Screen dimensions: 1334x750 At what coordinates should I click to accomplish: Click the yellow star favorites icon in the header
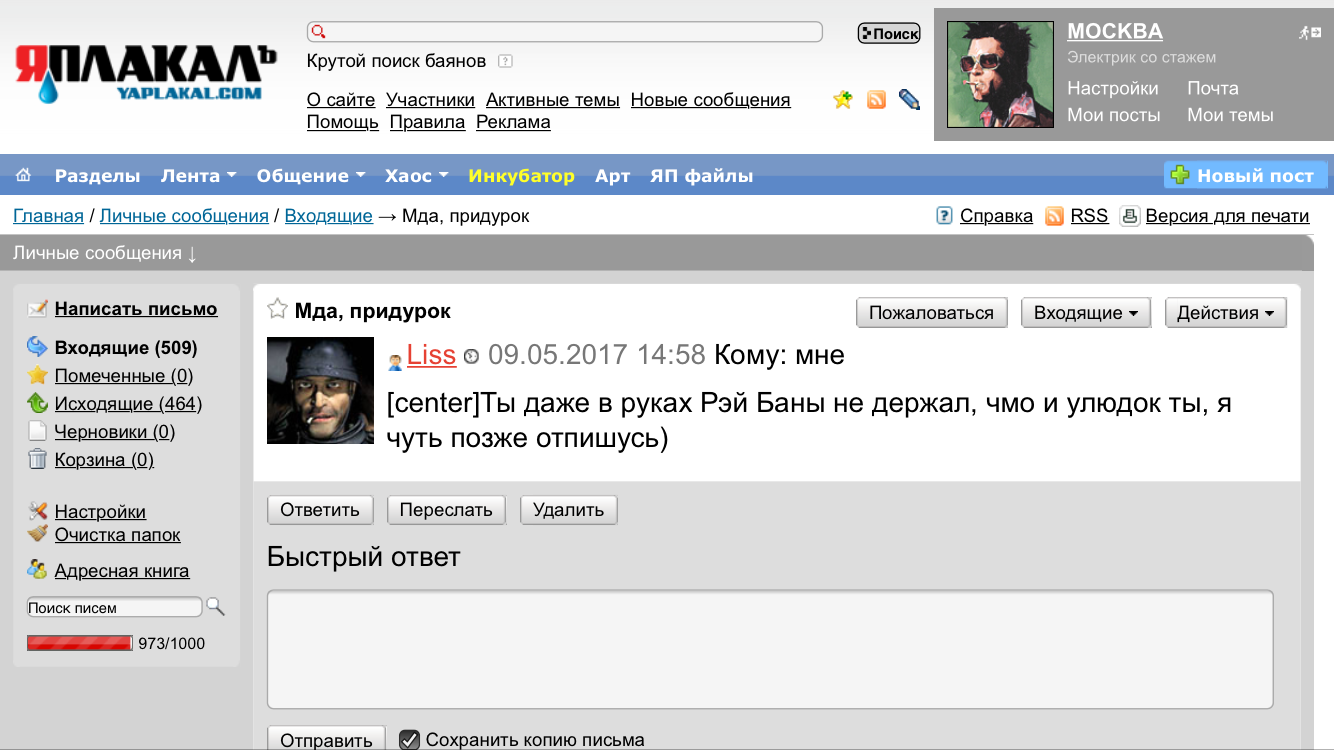843,99
